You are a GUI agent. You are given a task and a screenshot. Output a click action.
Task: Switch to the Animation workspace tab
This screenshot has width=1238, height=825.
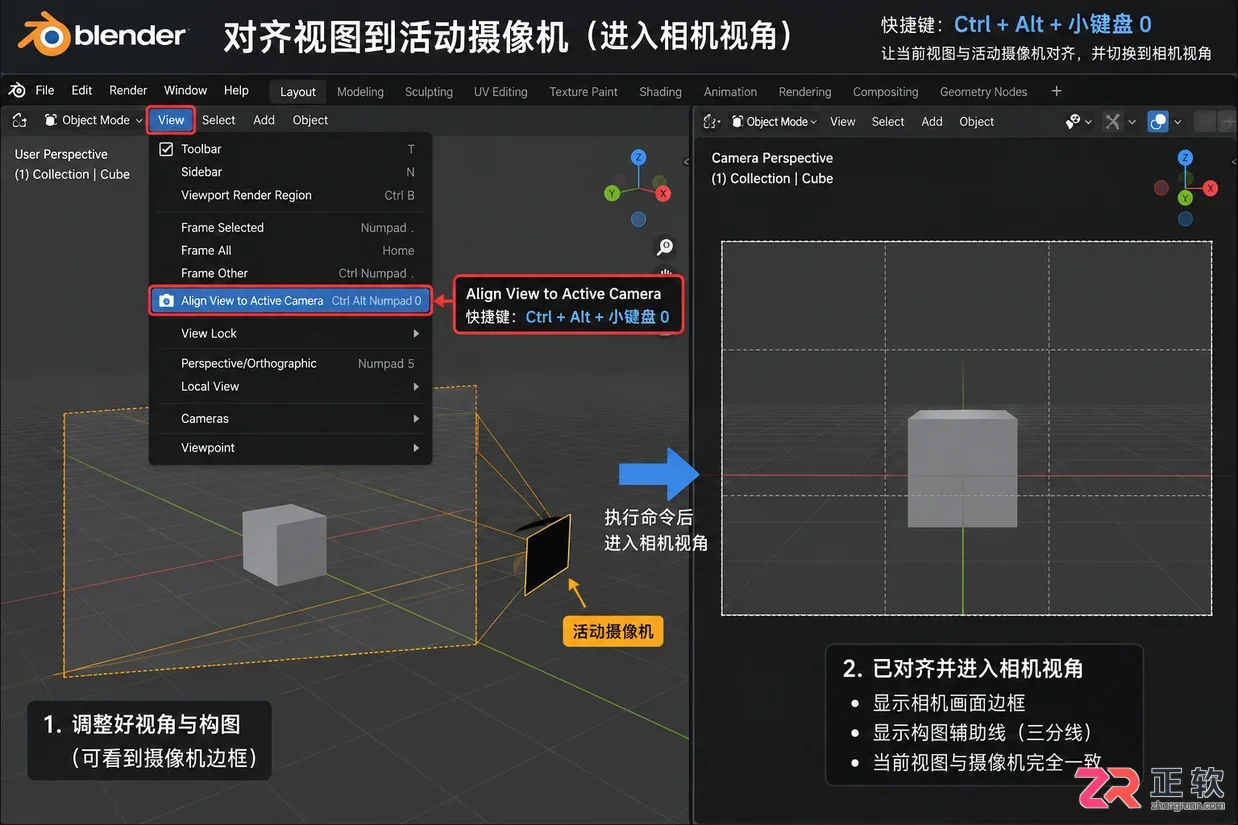(731, 92)
